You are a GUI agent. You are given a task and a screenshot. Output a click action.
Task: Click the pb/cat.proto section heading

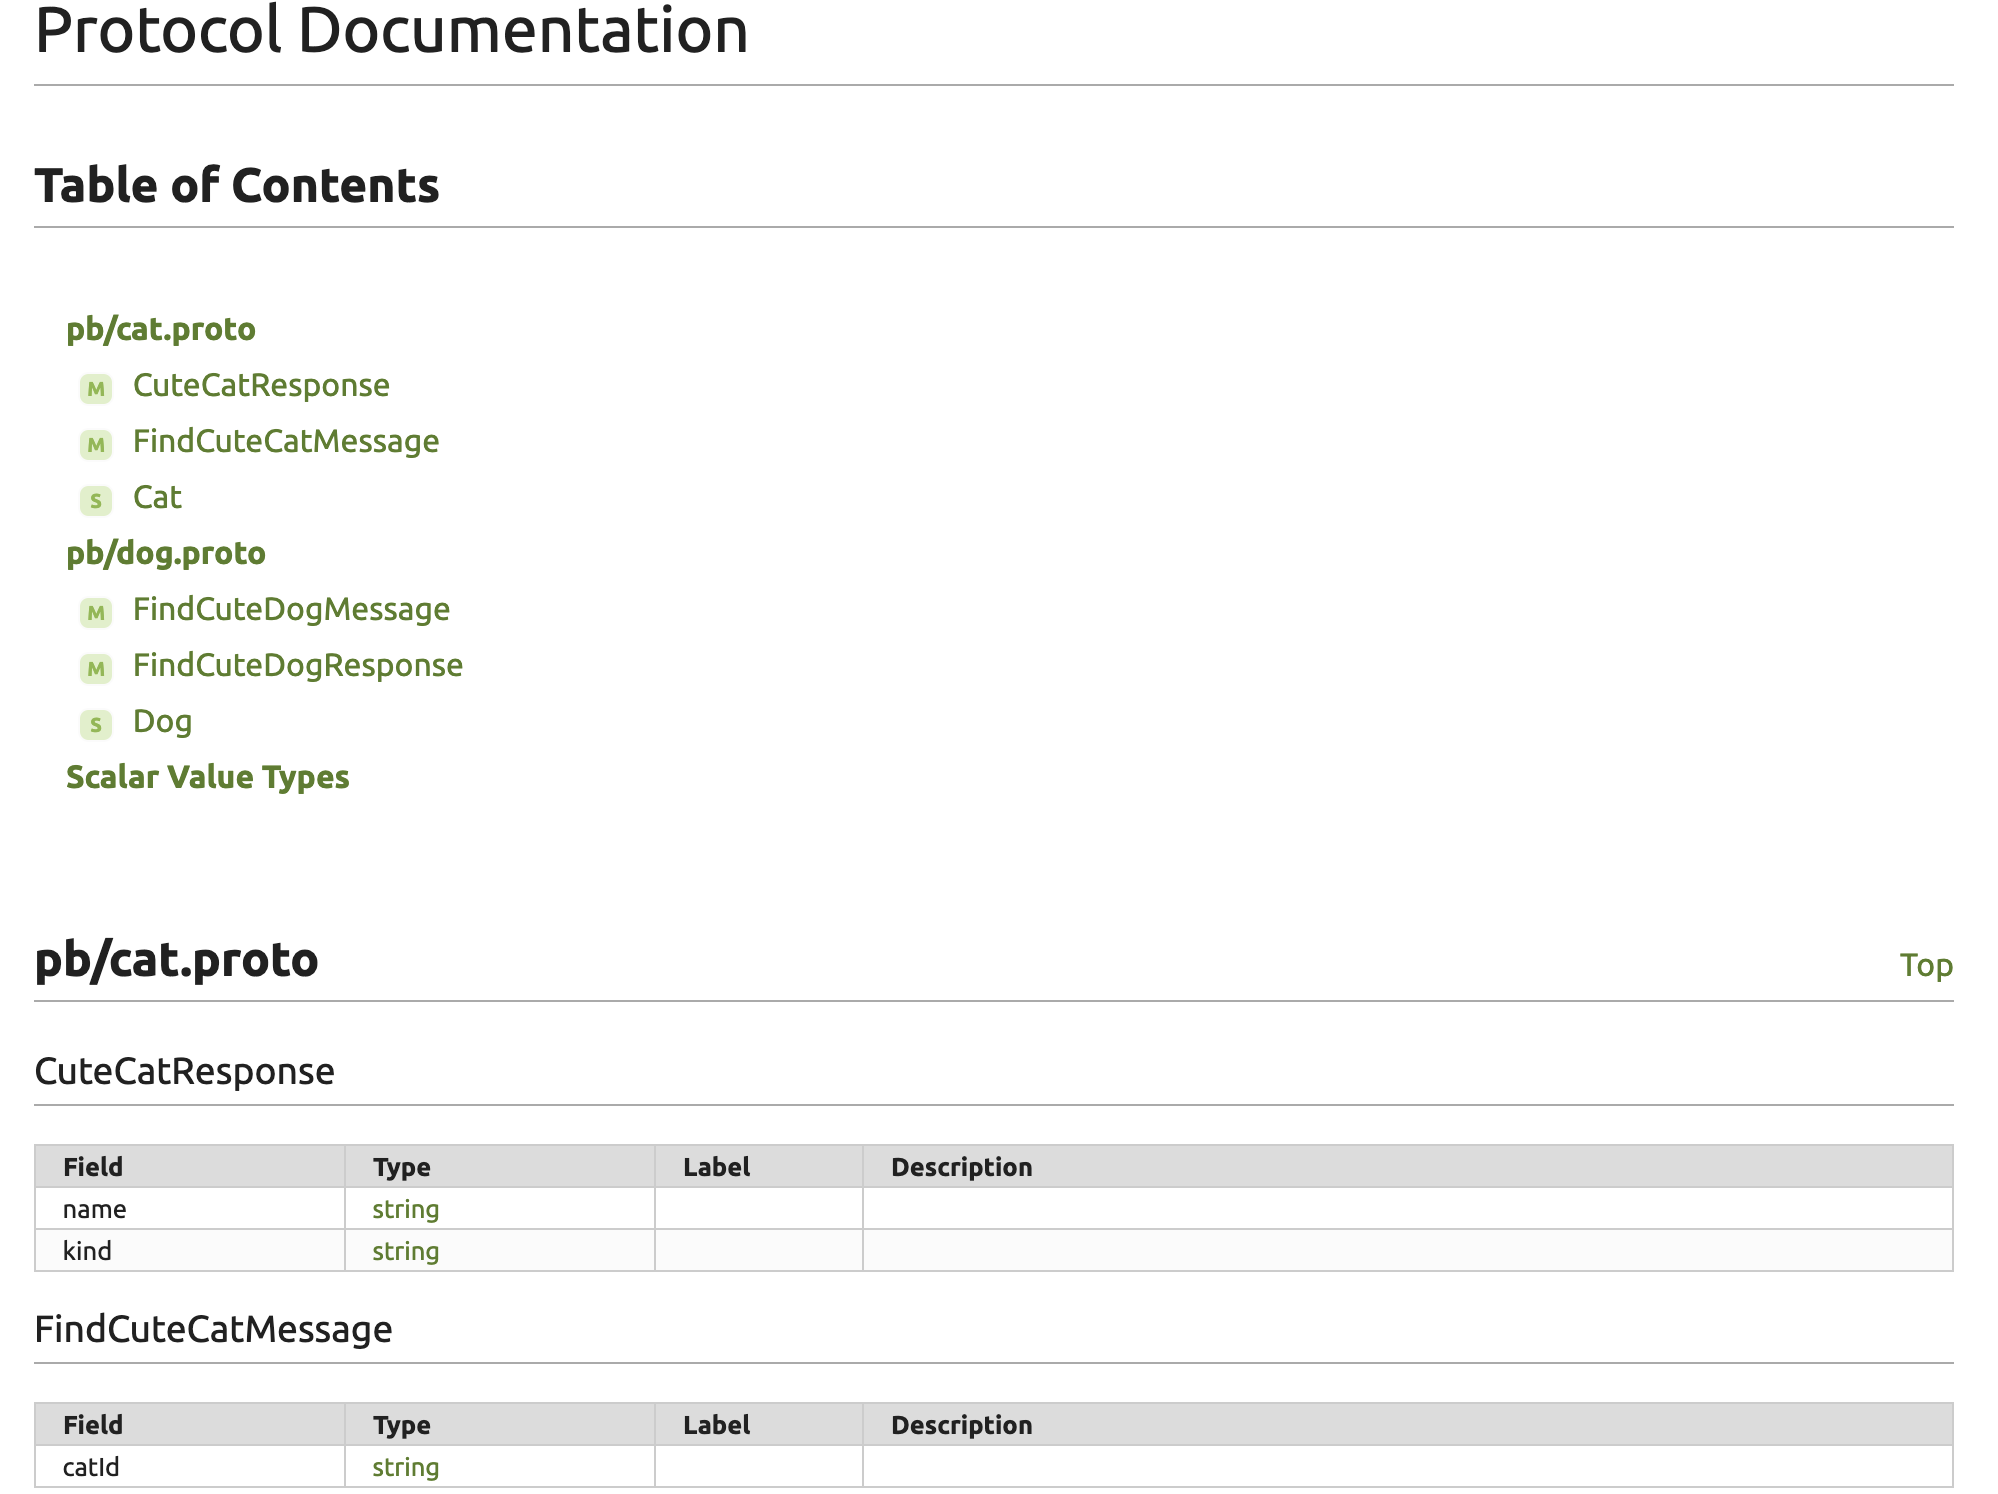pos(176,960)
